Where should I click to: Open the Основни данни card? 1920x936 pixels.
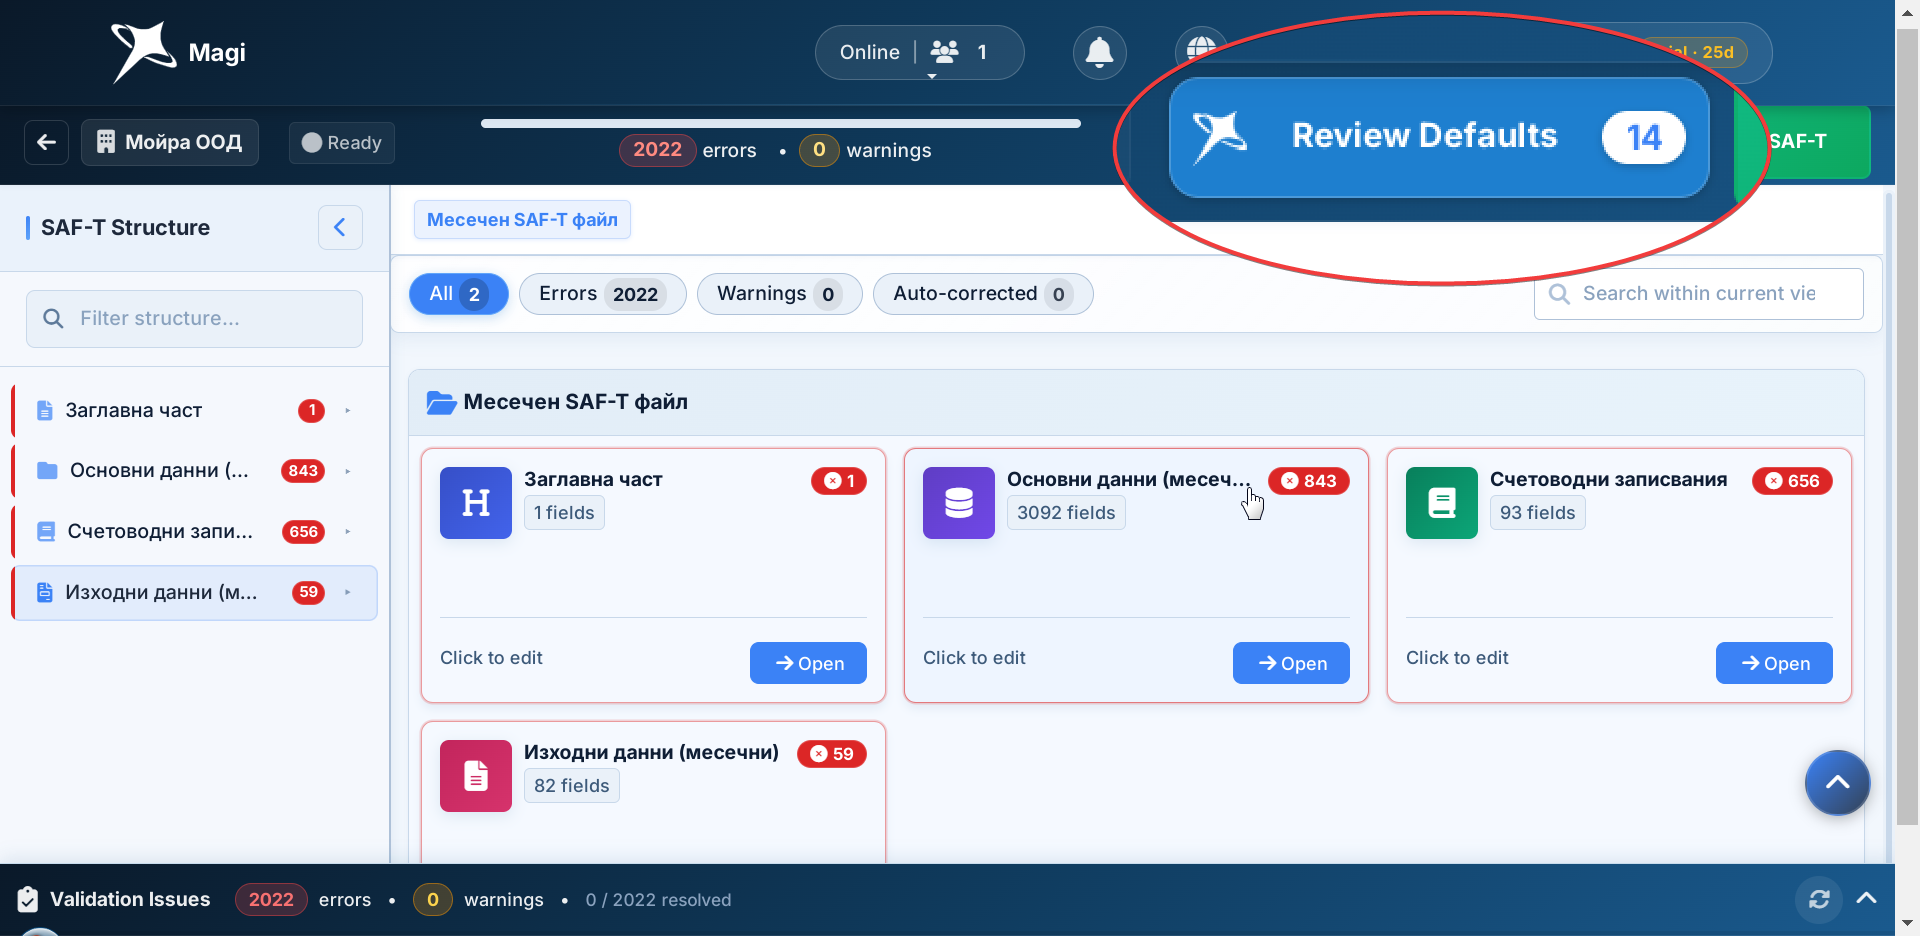point(1291,663)
